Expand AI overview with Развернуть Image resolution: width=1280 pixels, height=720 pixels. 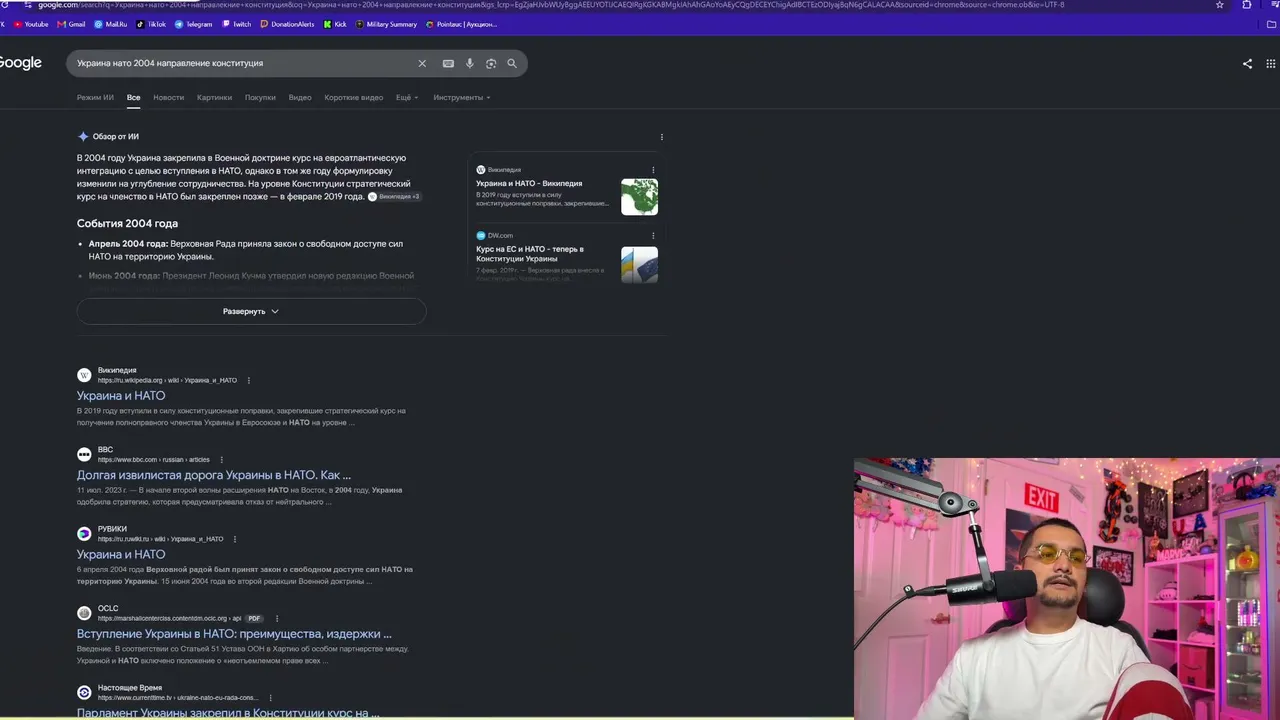pyautogui.click(x=251, y=311)
